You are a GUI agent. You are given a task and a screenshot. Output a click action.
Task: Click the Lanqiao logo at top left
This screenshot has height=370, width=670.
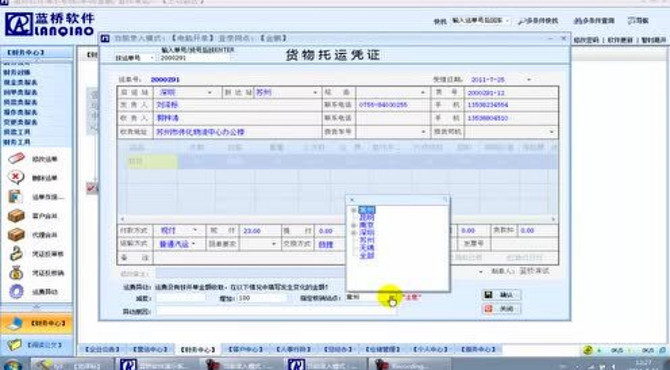50,24
